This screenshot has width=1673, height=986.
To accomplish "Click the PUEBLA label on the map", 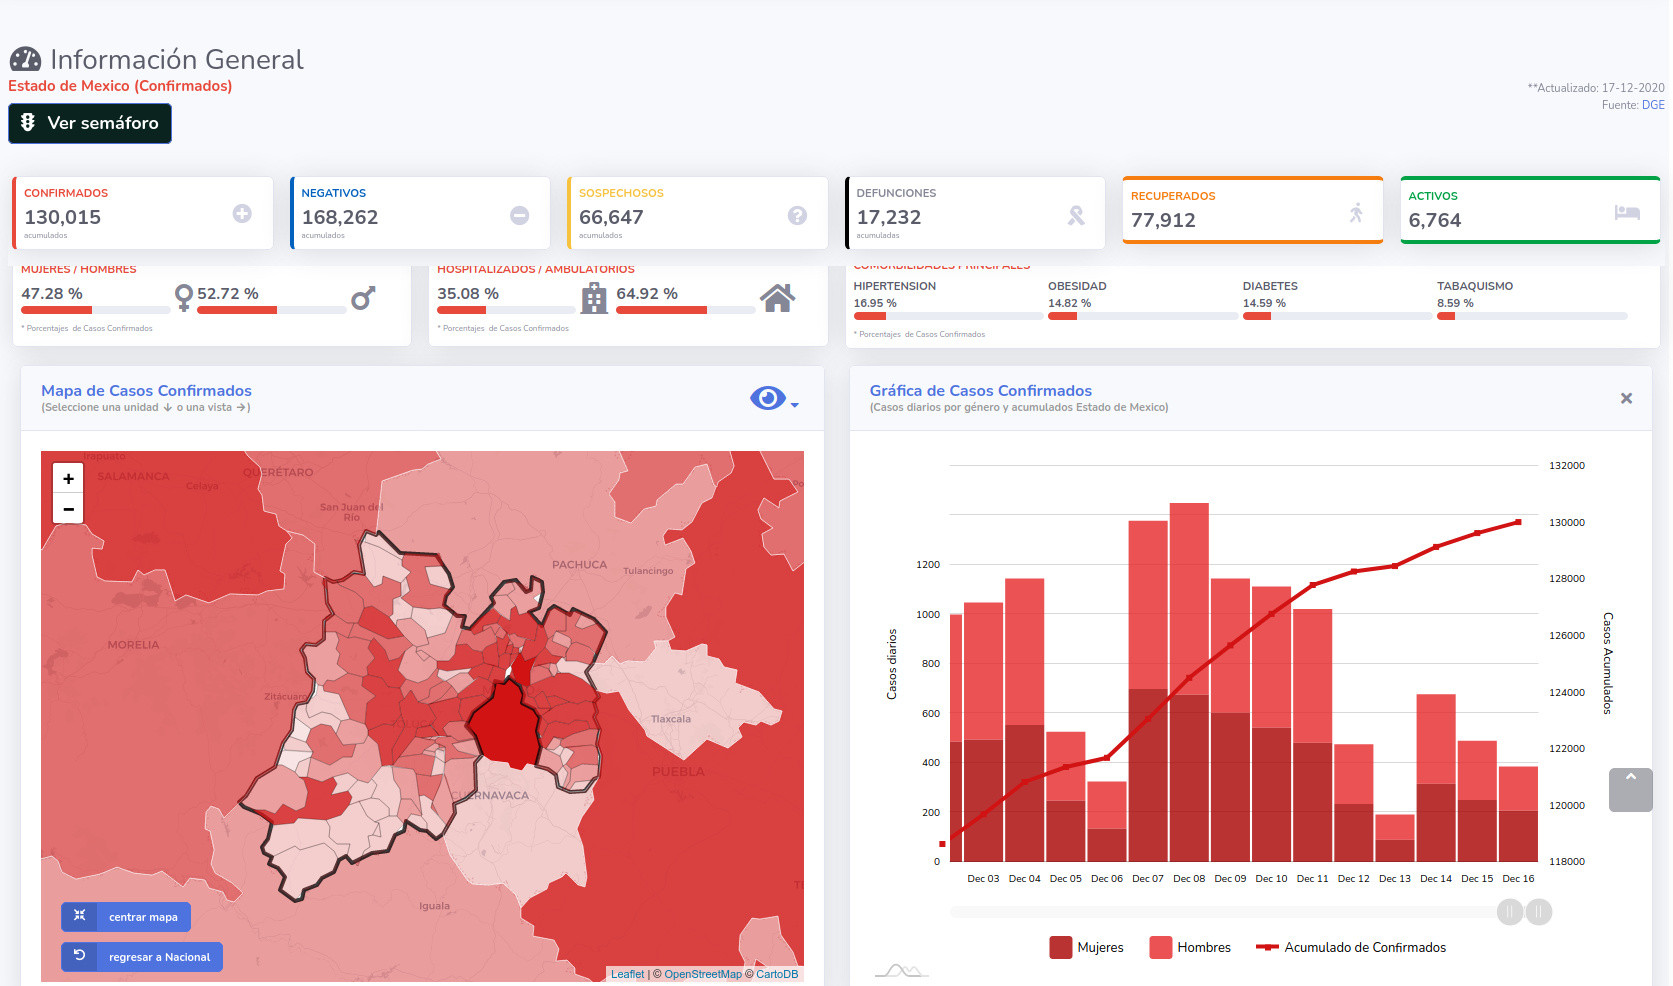I will (678, 772).
